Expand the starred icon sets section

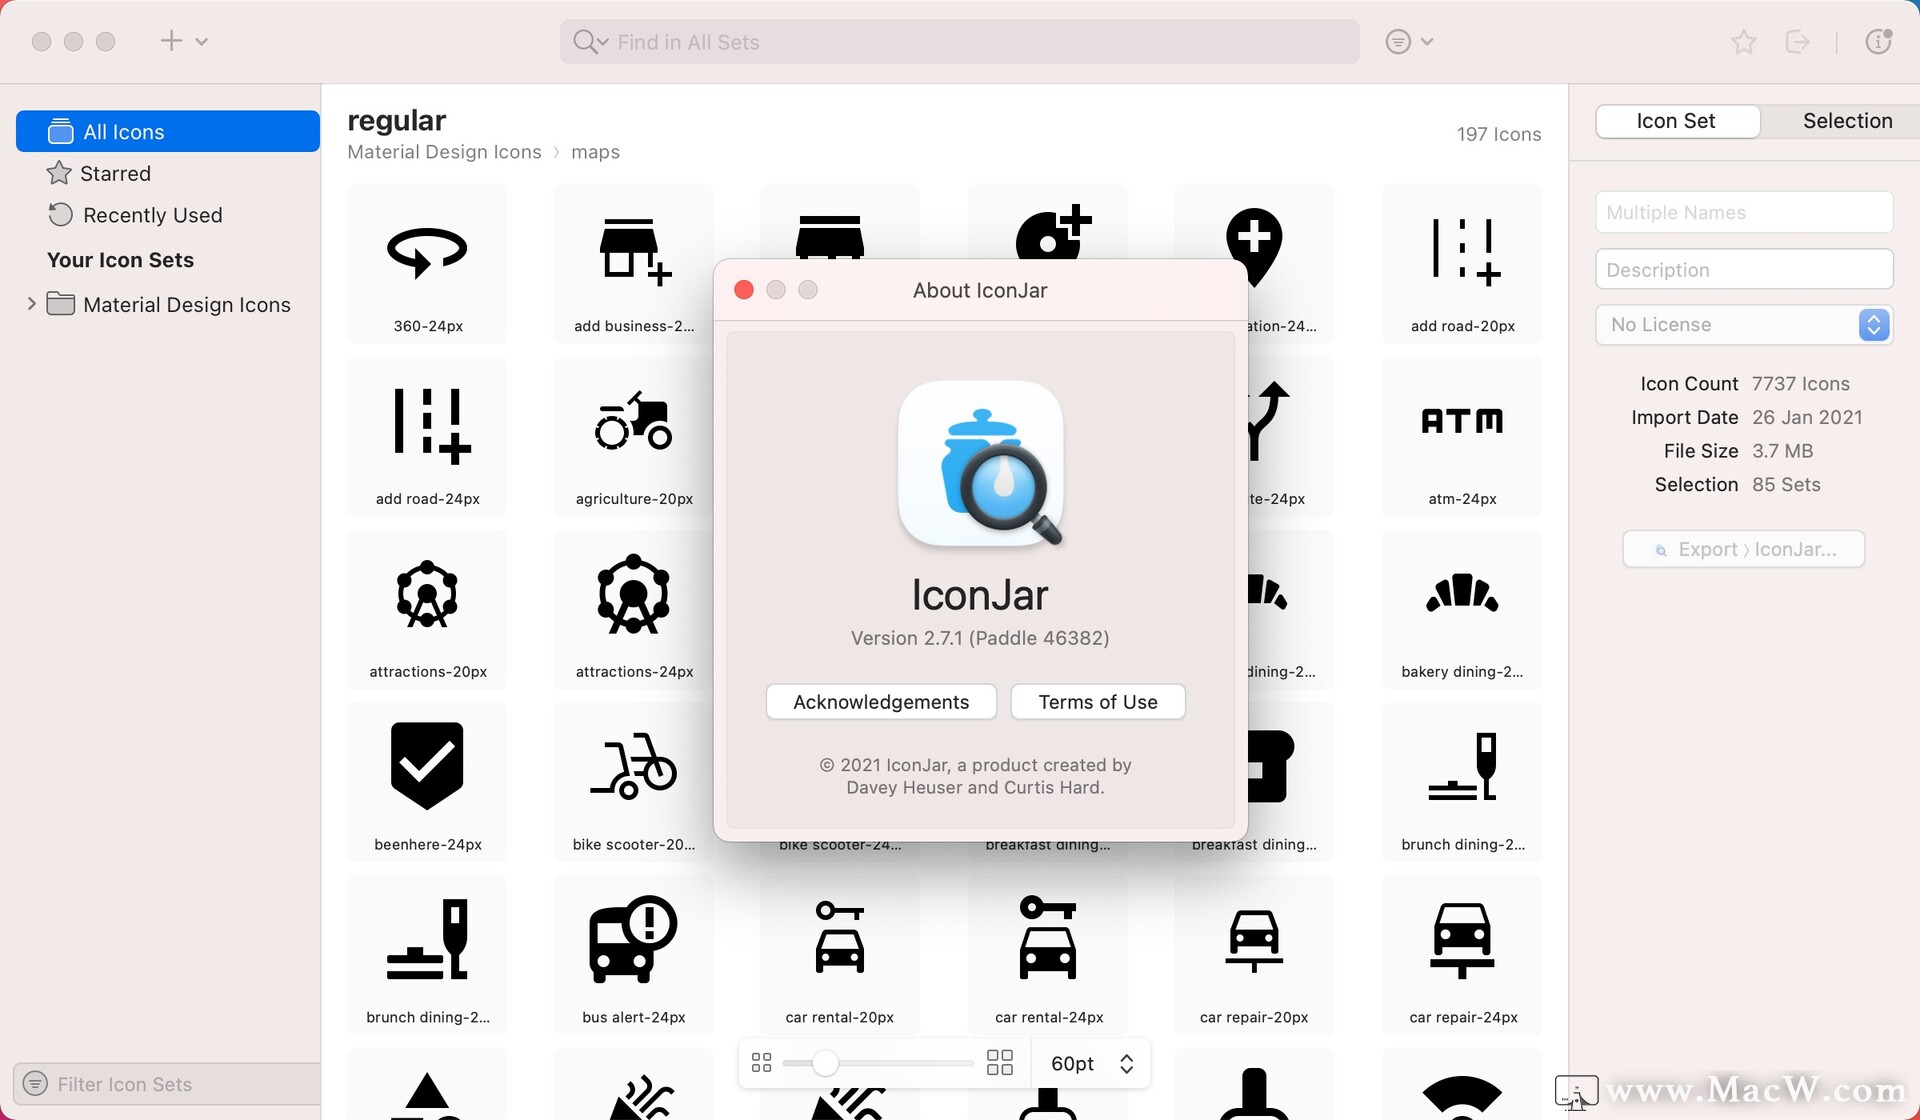[116, 173]
